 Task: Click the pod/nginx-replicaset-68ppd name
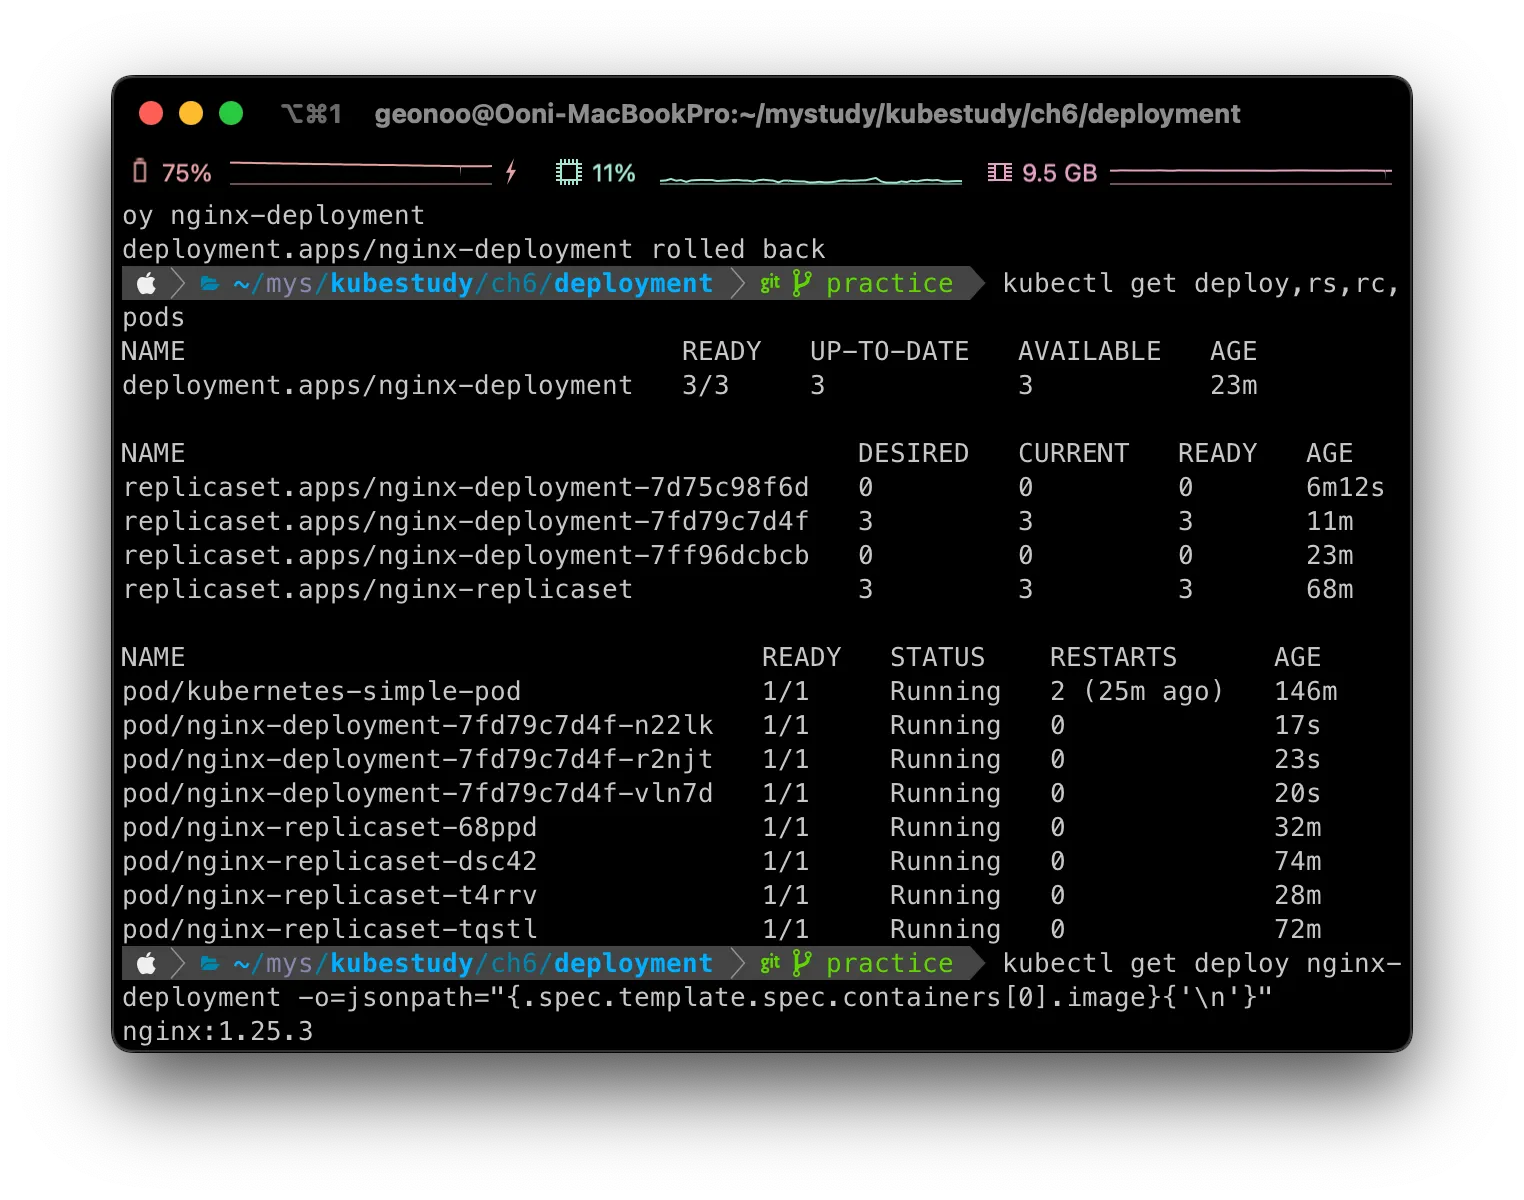point(330,827)
